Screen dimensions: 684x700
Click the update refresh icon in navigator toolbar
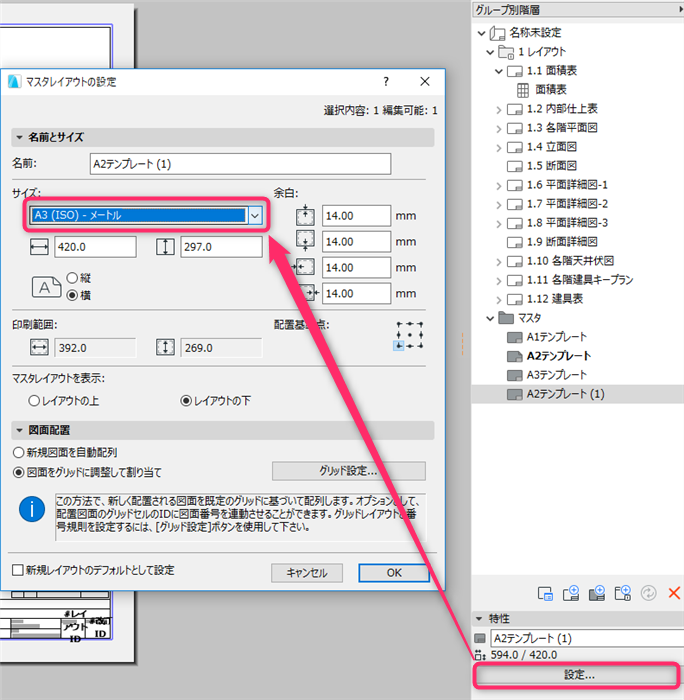click(x=648, y=593)
